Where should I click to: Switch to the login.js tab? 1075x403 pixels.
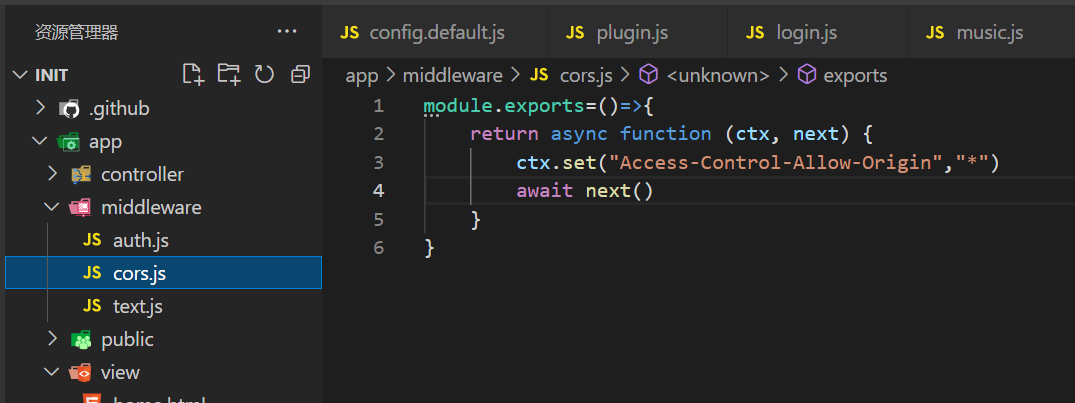click(817, 32)
